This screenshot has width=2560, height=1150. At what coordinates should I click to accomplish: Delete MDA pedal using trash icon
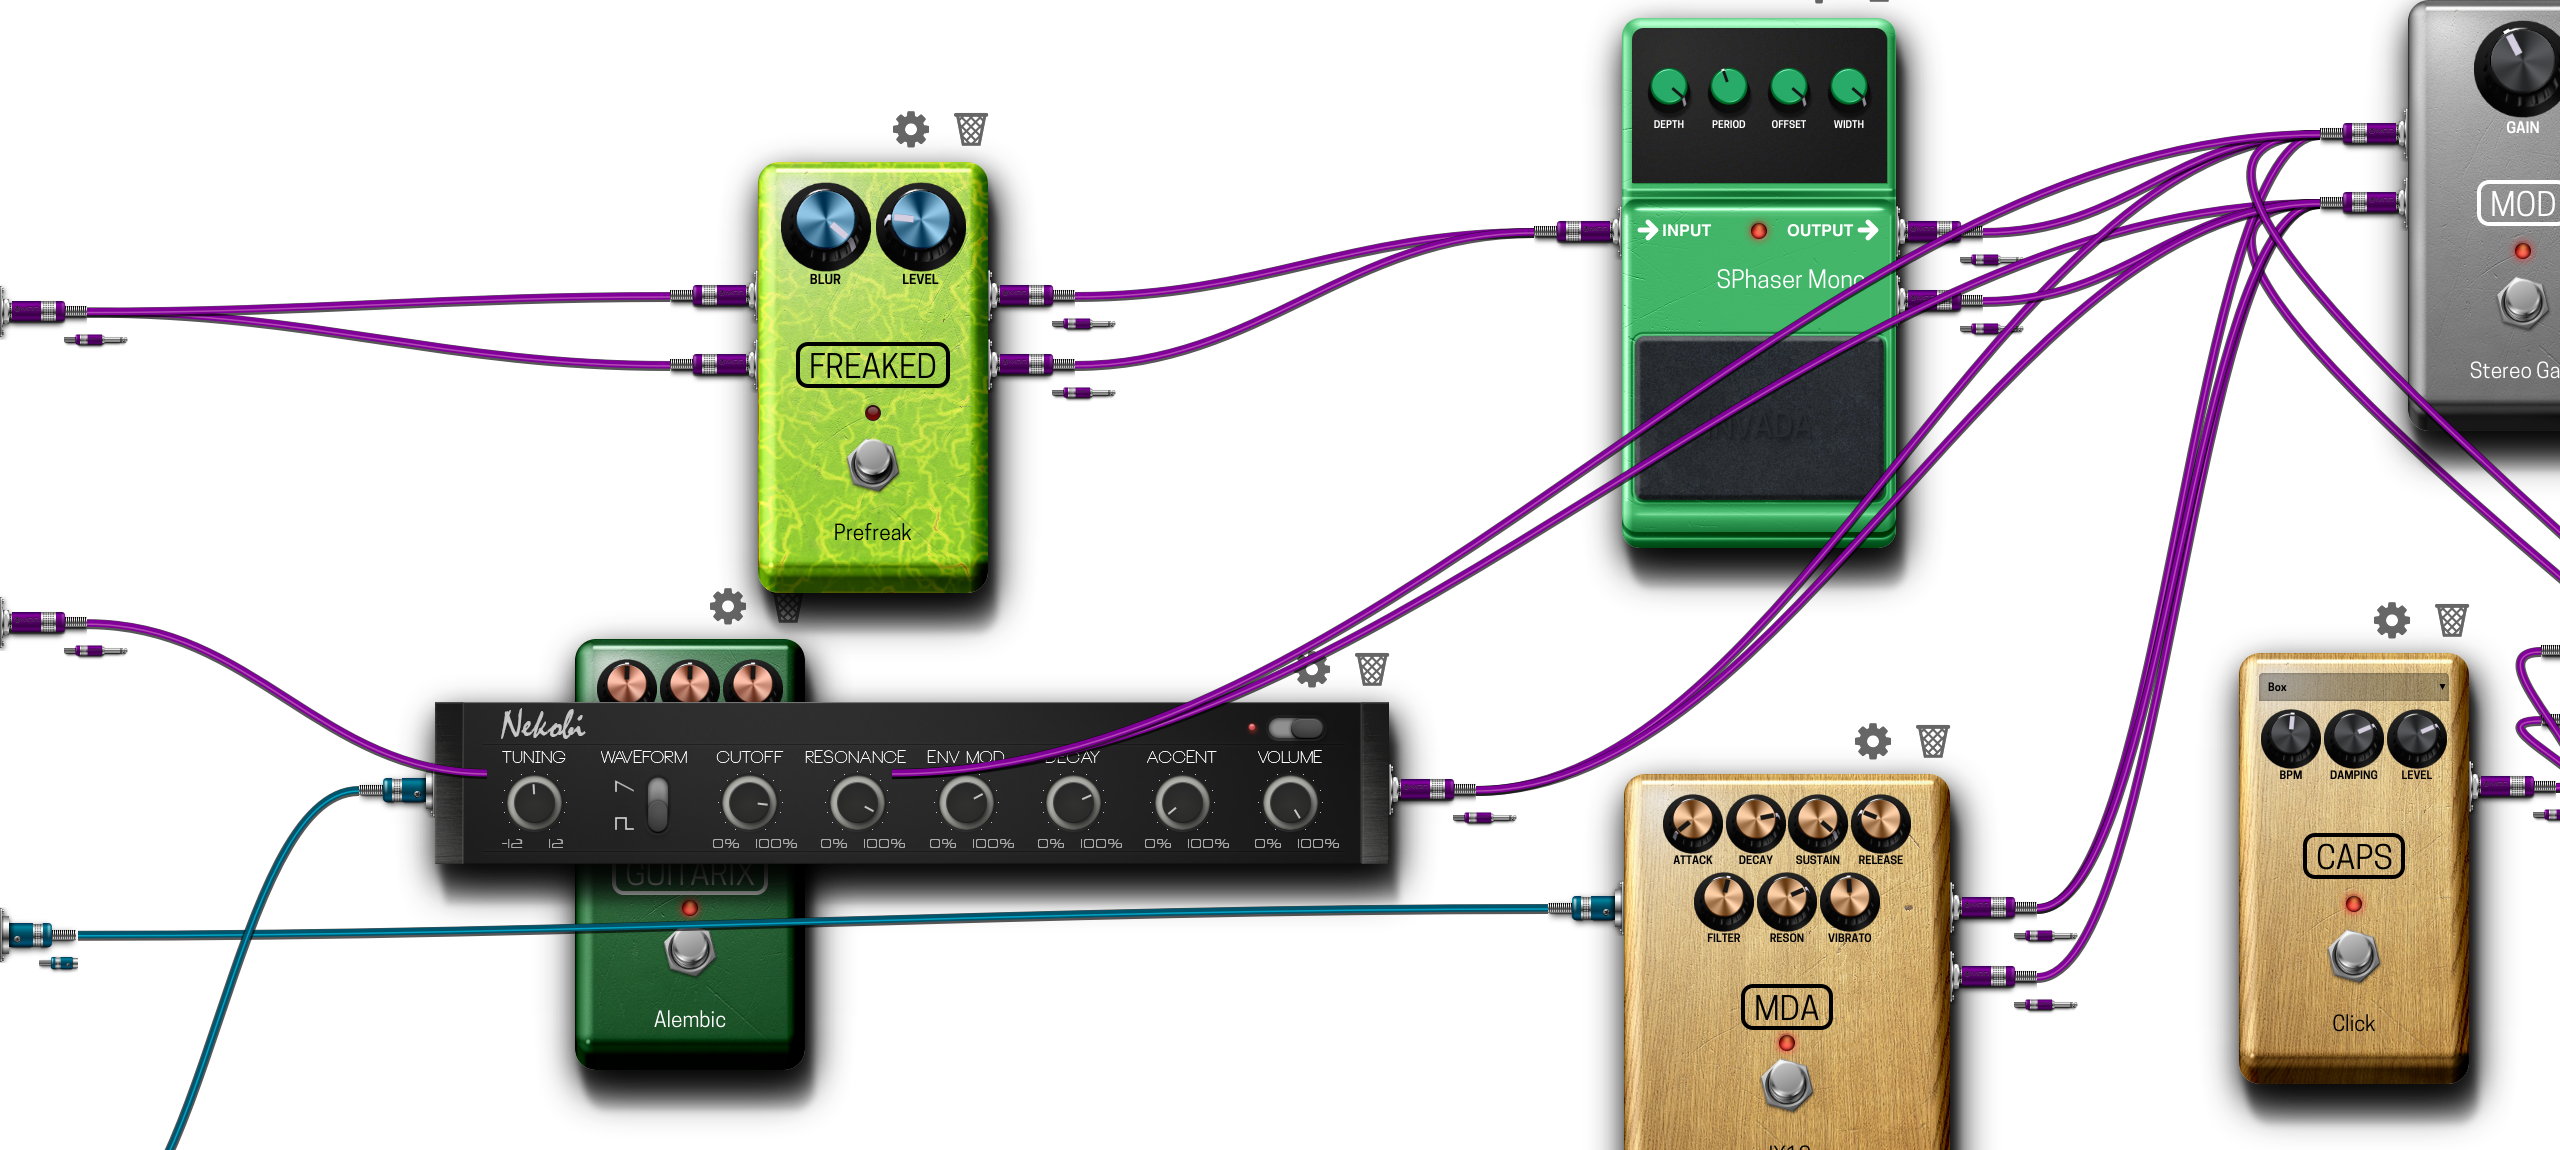coord(1932,741)
